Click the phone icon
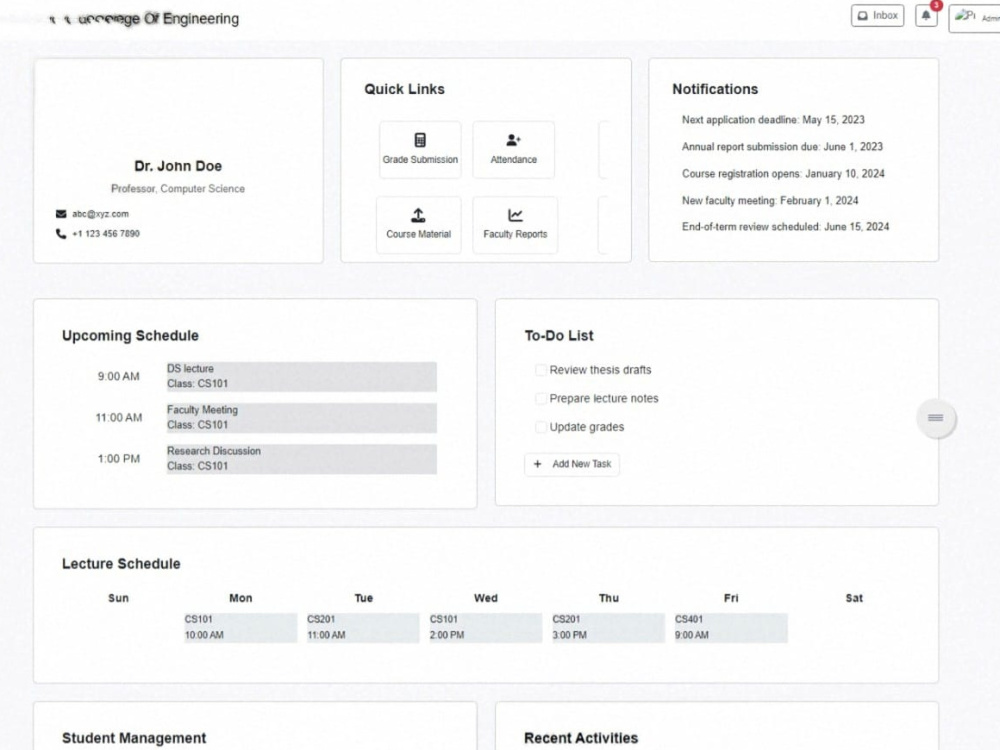 coord(61,233)
